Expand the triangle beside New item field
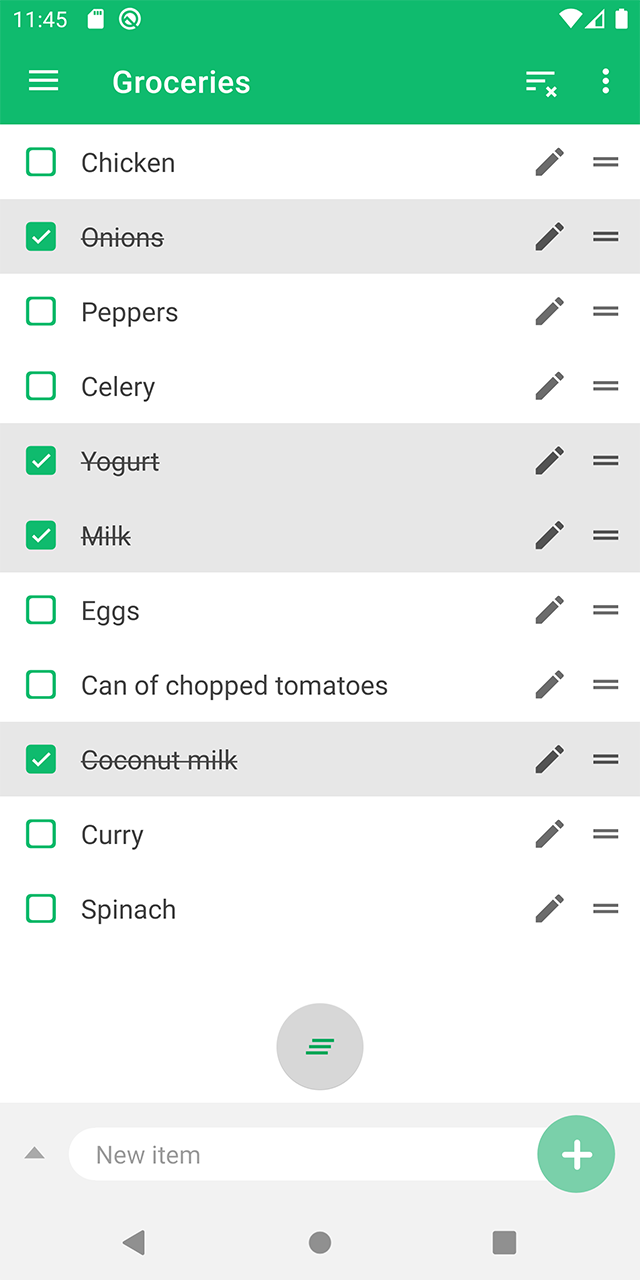Viewport: 640px width, 1280px height. 35,1154
